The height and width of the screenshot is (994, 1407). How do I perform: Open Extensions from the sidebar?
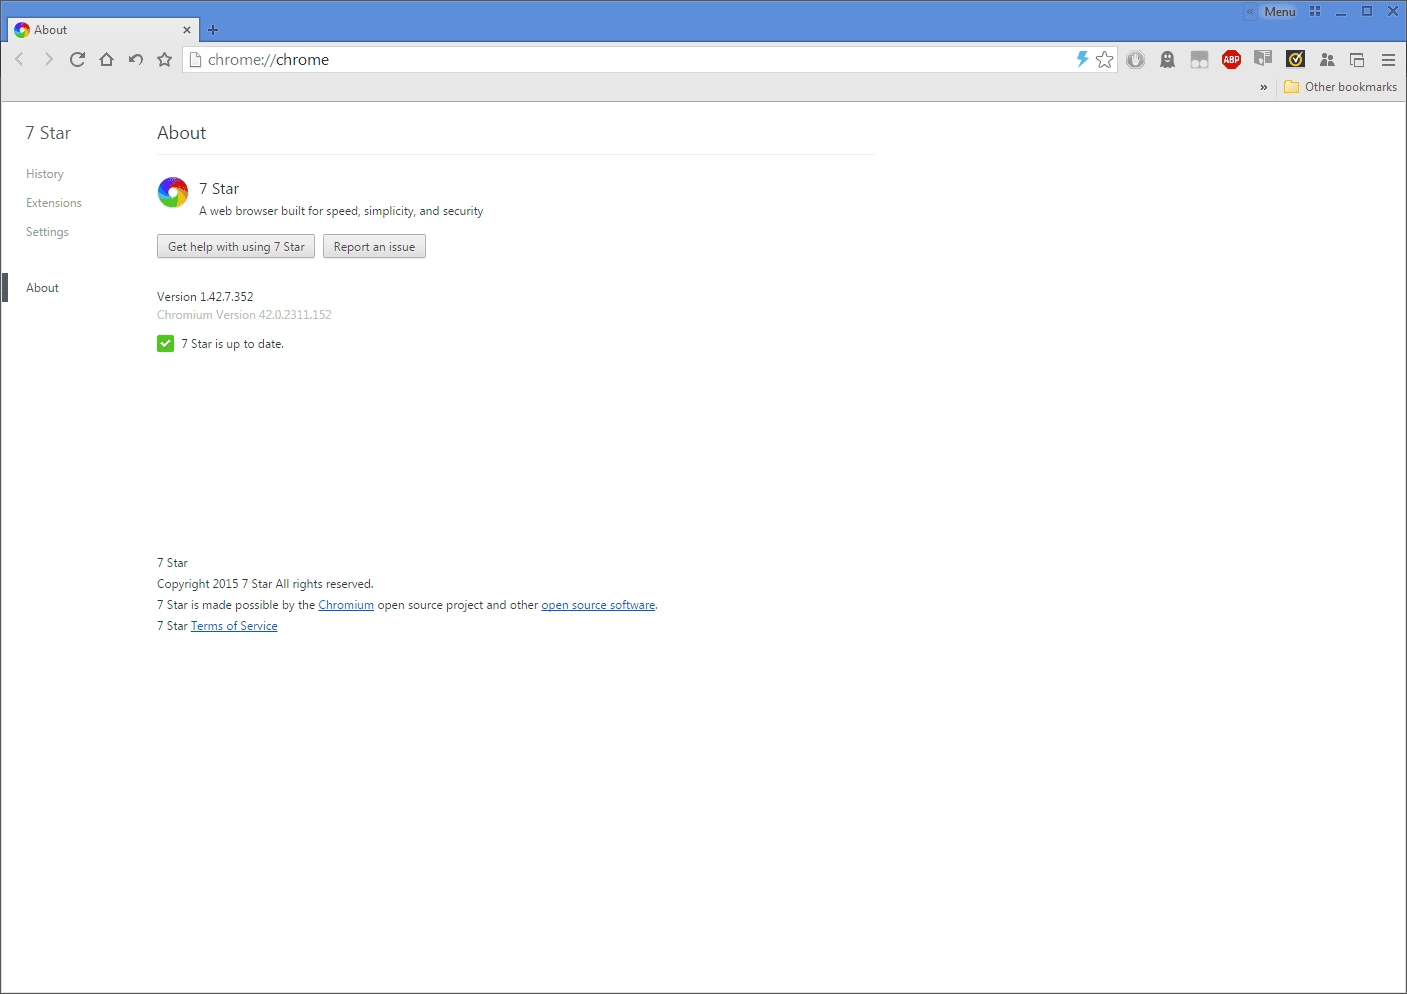54,203
